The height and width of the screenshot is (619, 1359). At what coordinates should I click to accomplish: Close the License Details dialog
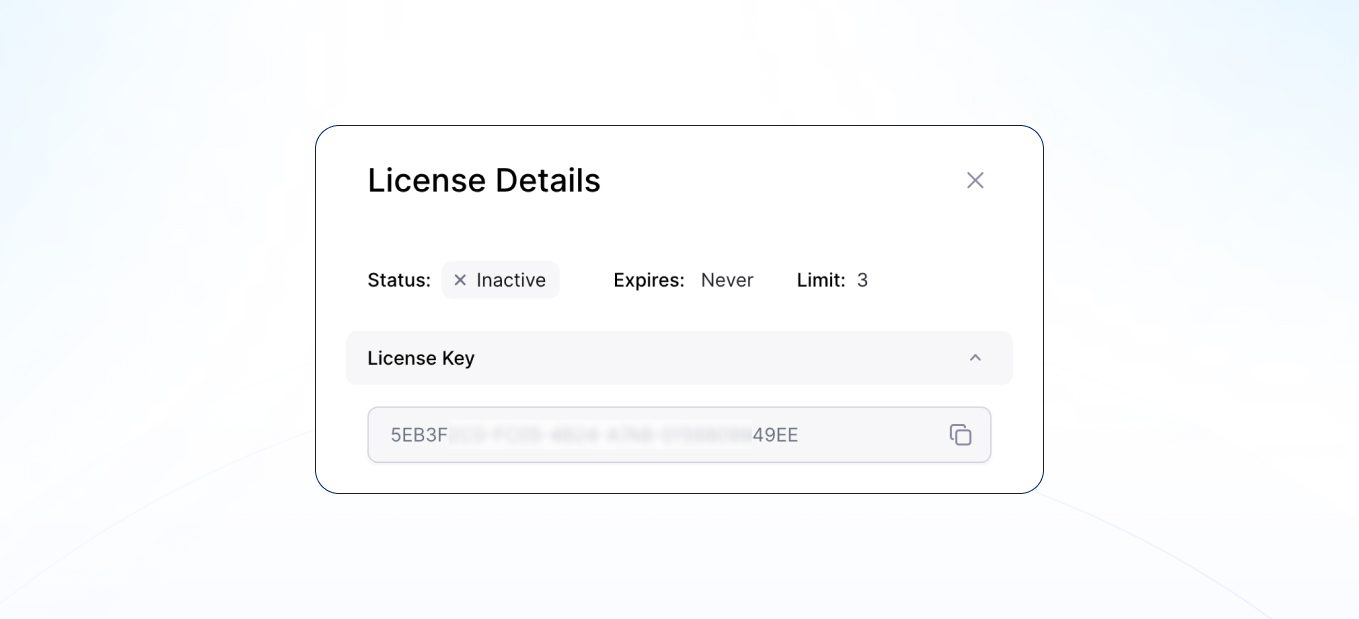pos(975,180)
